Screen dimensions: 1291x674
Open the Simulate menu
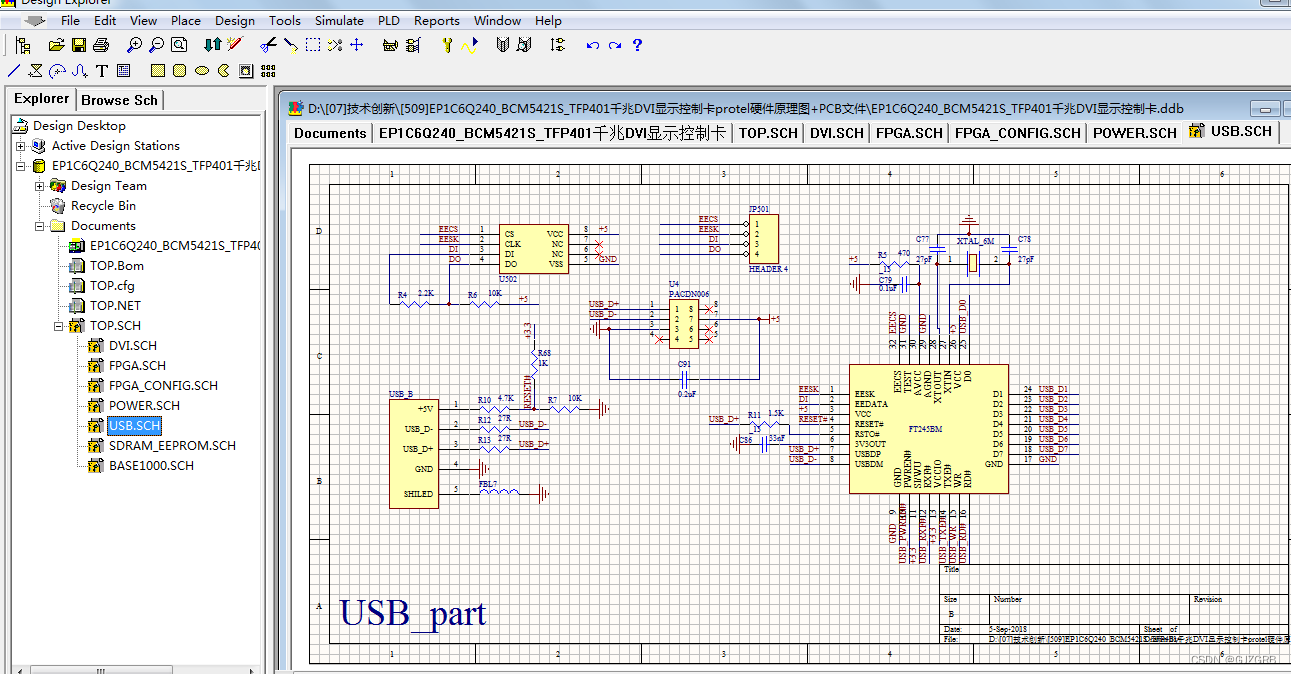click(339, 20)
